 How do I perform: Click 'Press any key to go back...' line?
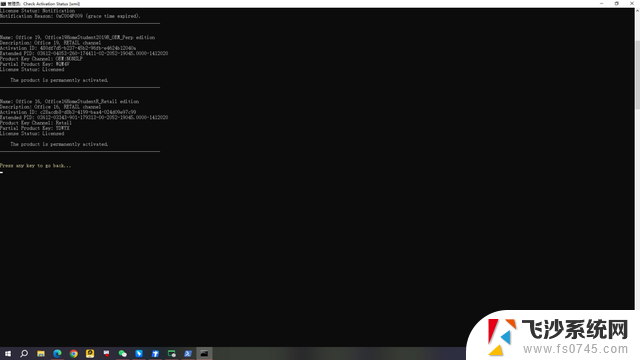pos(36,166)
